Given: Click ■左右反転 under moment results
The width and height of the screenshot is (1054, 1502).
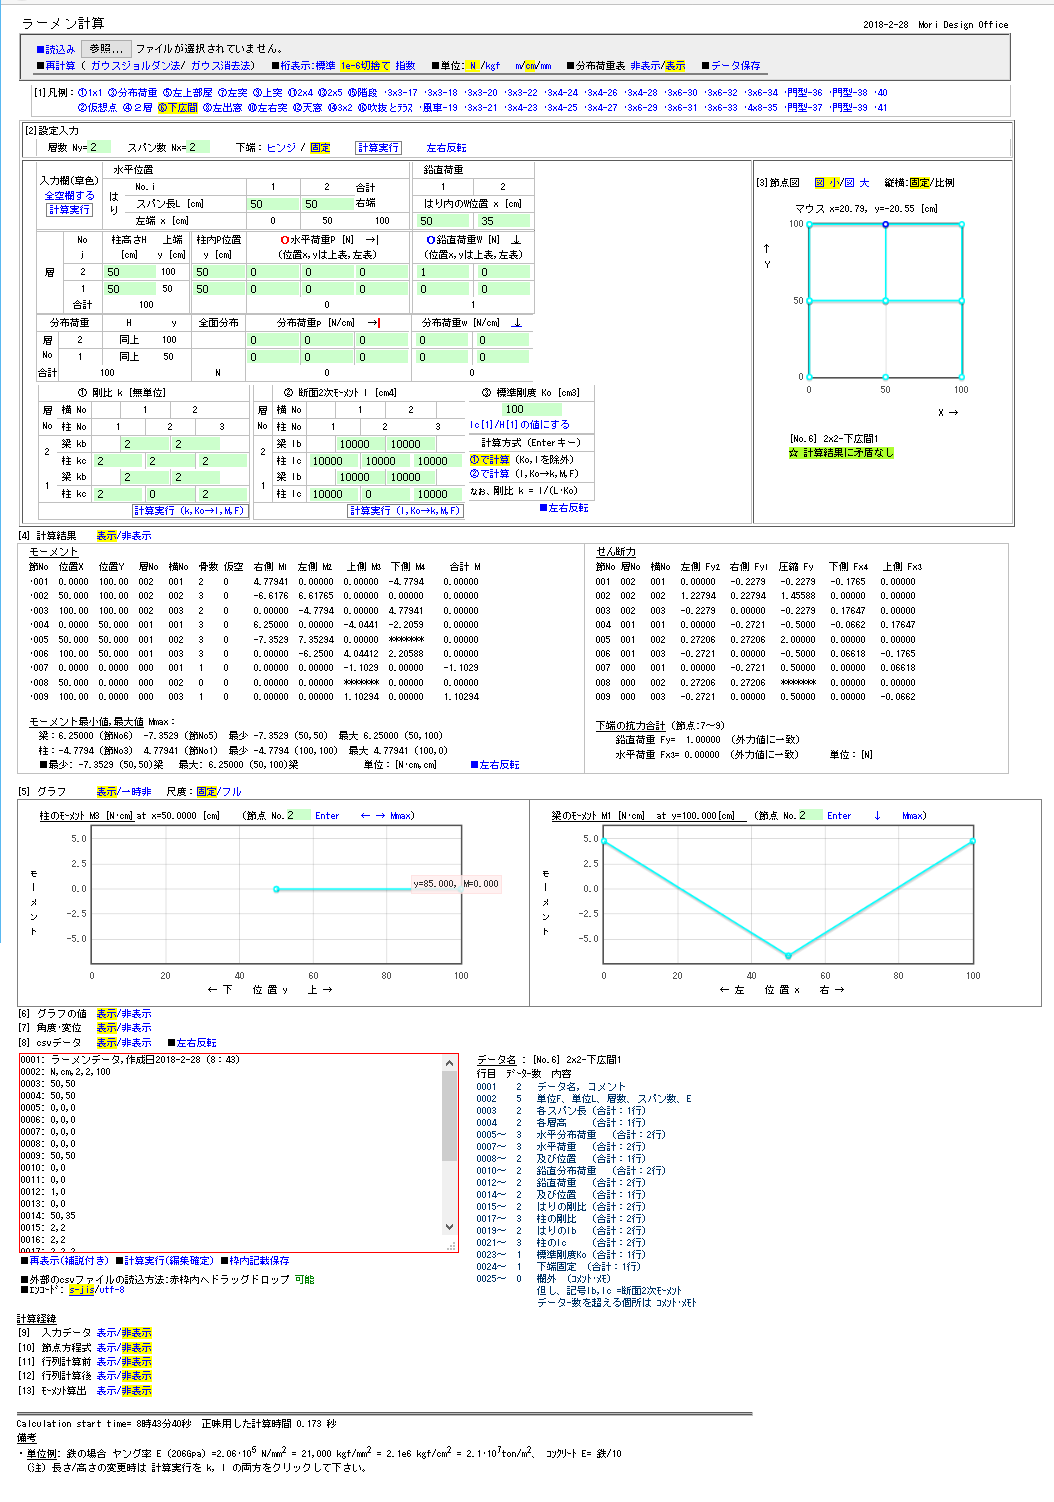Looking at the screenshot, I should 495,765.
